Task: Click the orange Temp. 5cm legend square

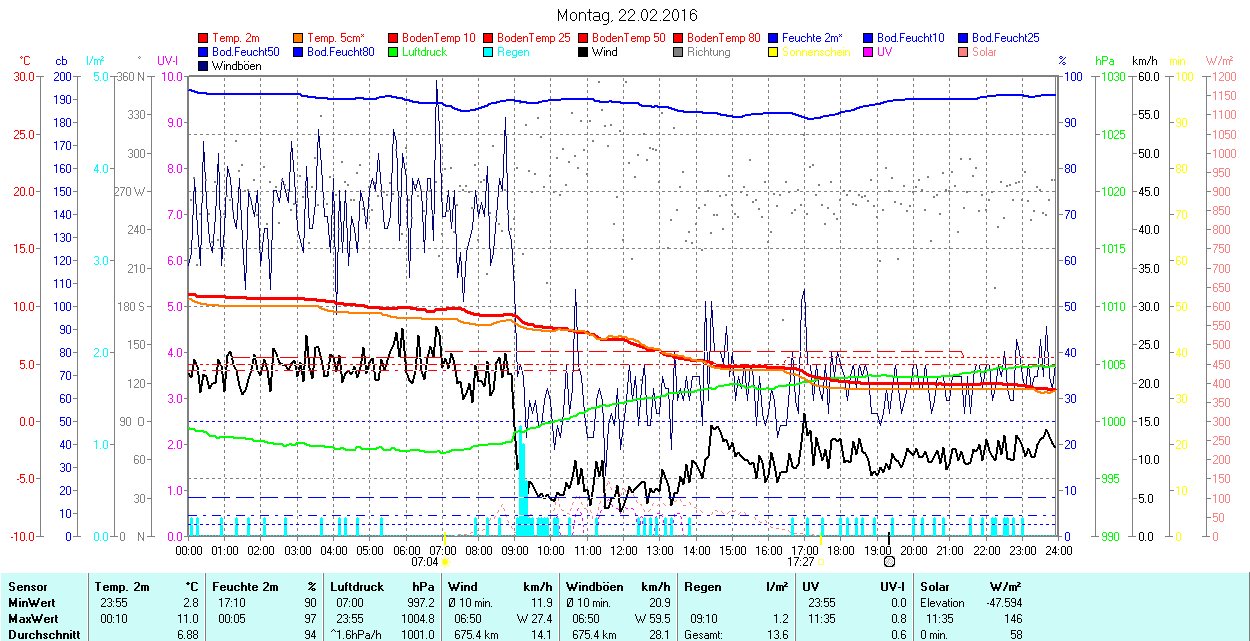Action: click(299, 38)
